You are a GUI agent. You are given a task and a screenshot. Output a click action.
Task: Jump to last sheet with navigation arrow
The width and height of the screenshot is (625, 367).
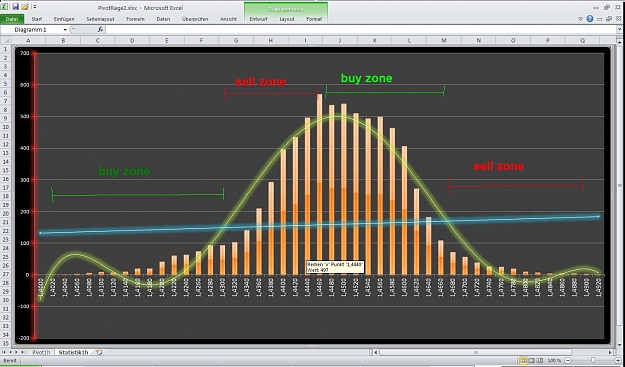23,352
